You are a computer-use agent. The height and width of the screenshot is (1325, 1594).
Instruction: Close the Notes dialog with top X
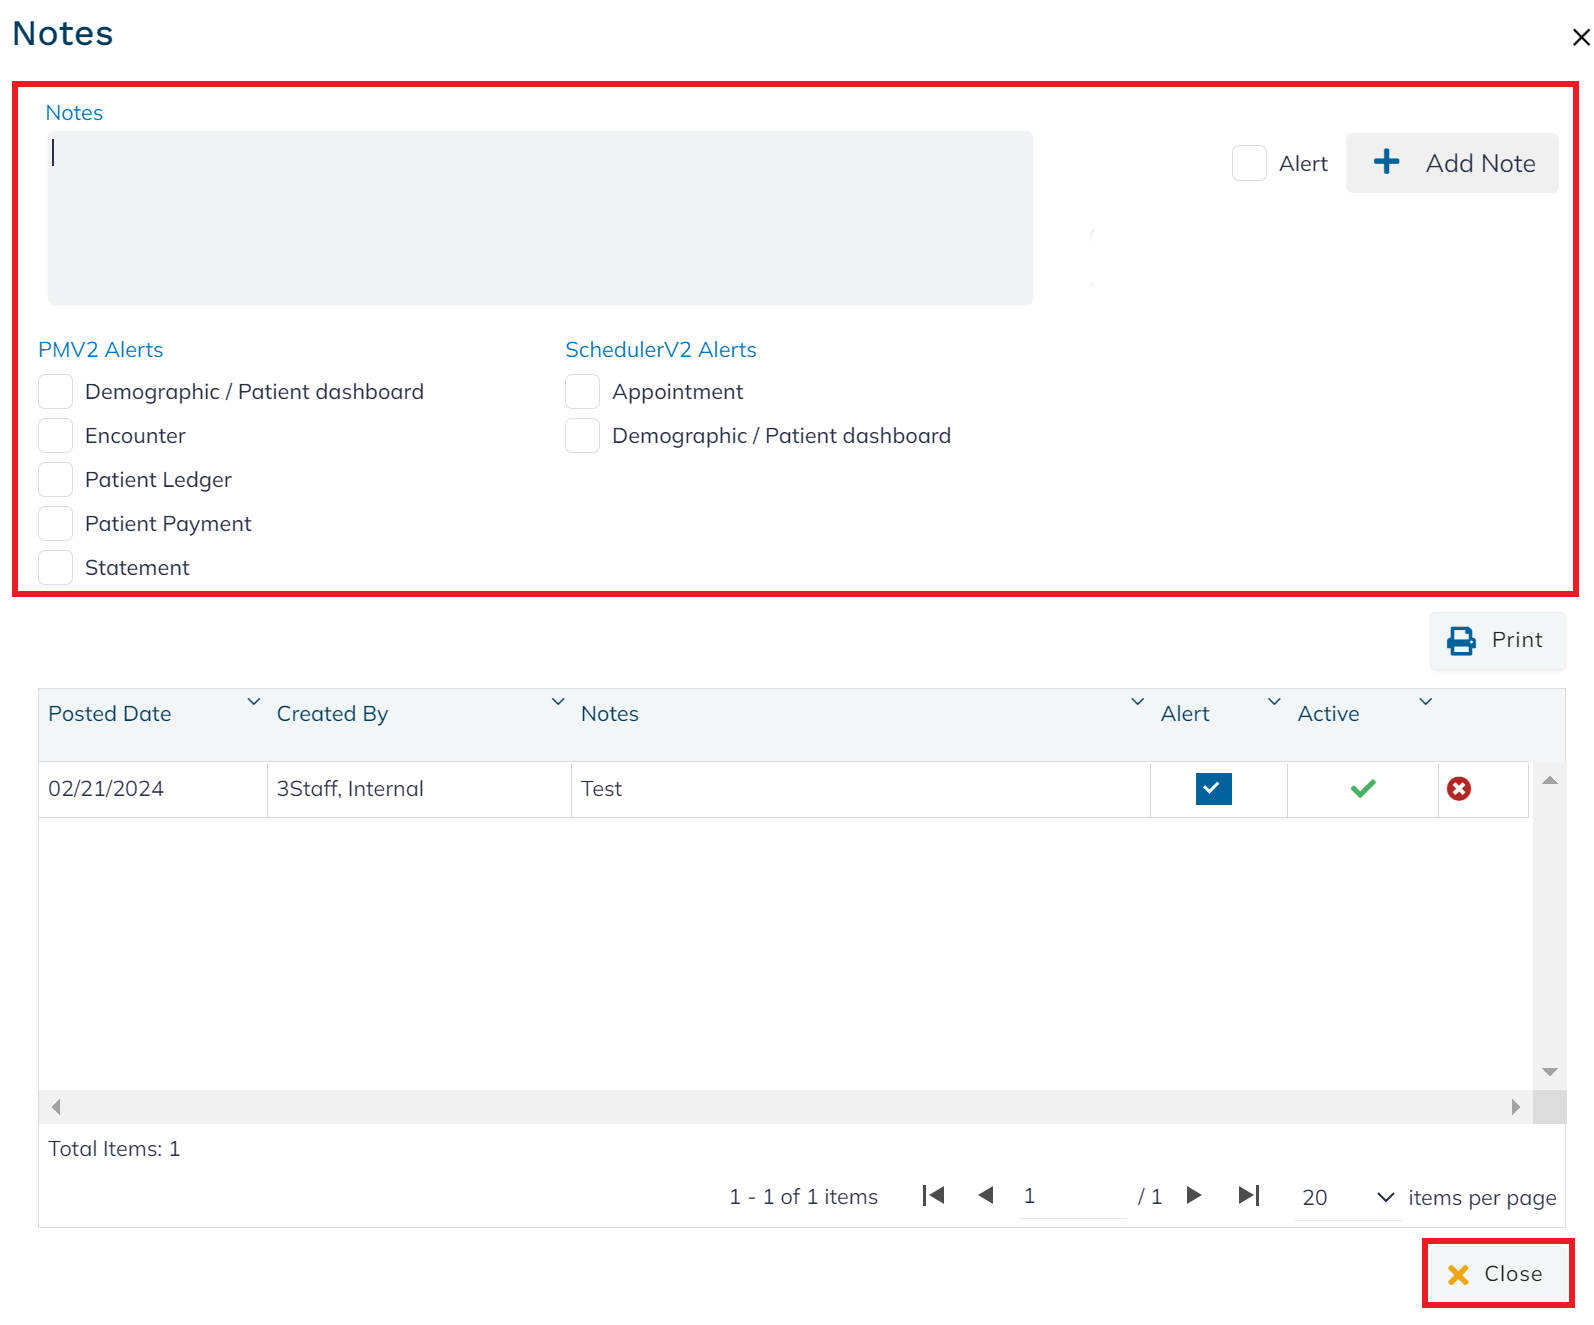(x=1580, y=38)
